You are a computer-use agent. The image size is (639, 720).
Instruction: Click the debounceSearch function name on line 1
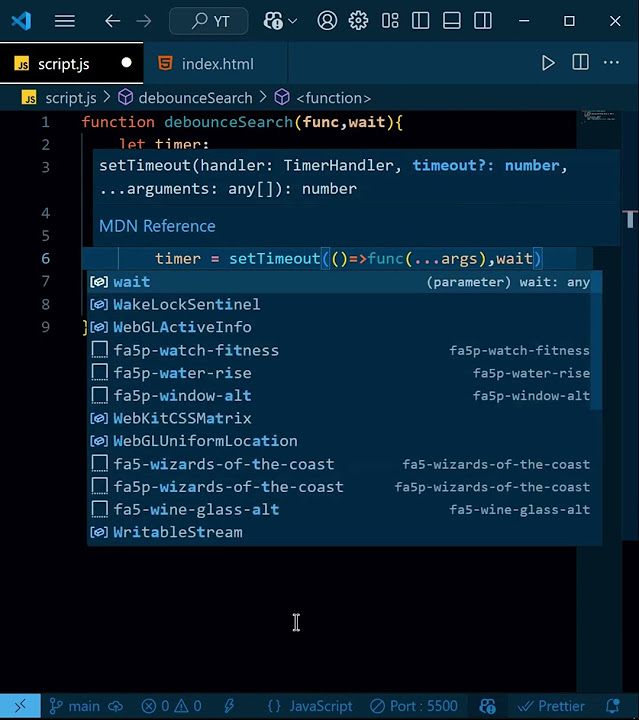point(229,122)
